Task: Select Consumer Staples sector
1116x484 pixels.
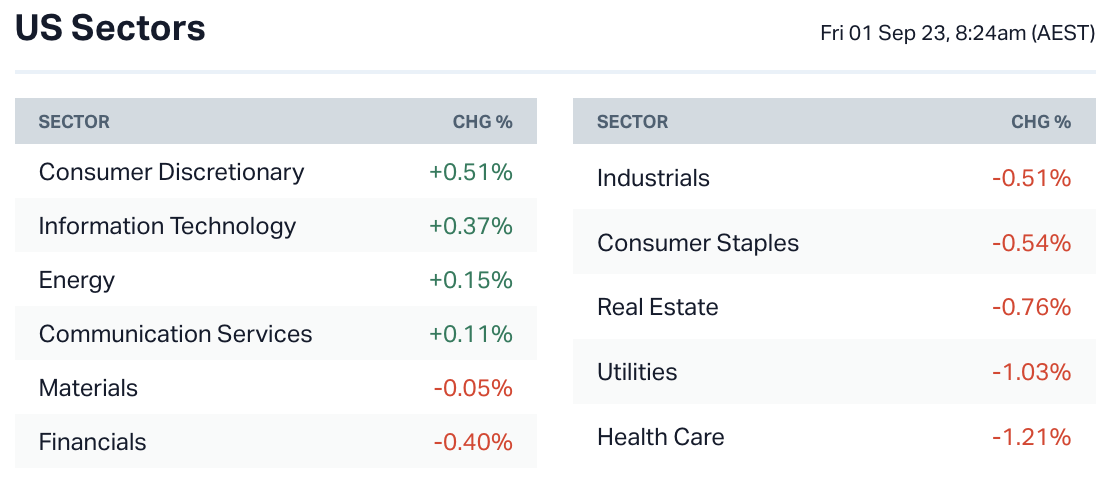Action: click(698, 243)
